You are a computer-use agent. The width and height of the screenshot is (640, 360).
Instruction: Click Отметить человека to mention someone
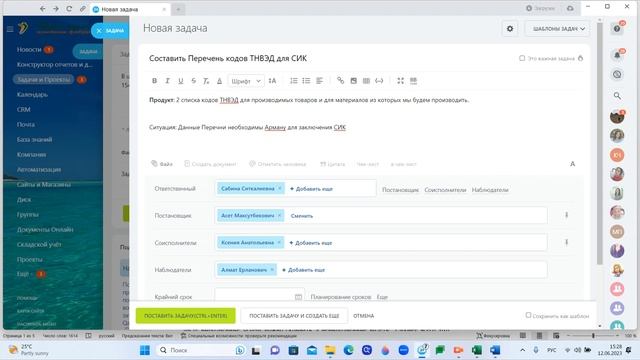coord(278,164)
